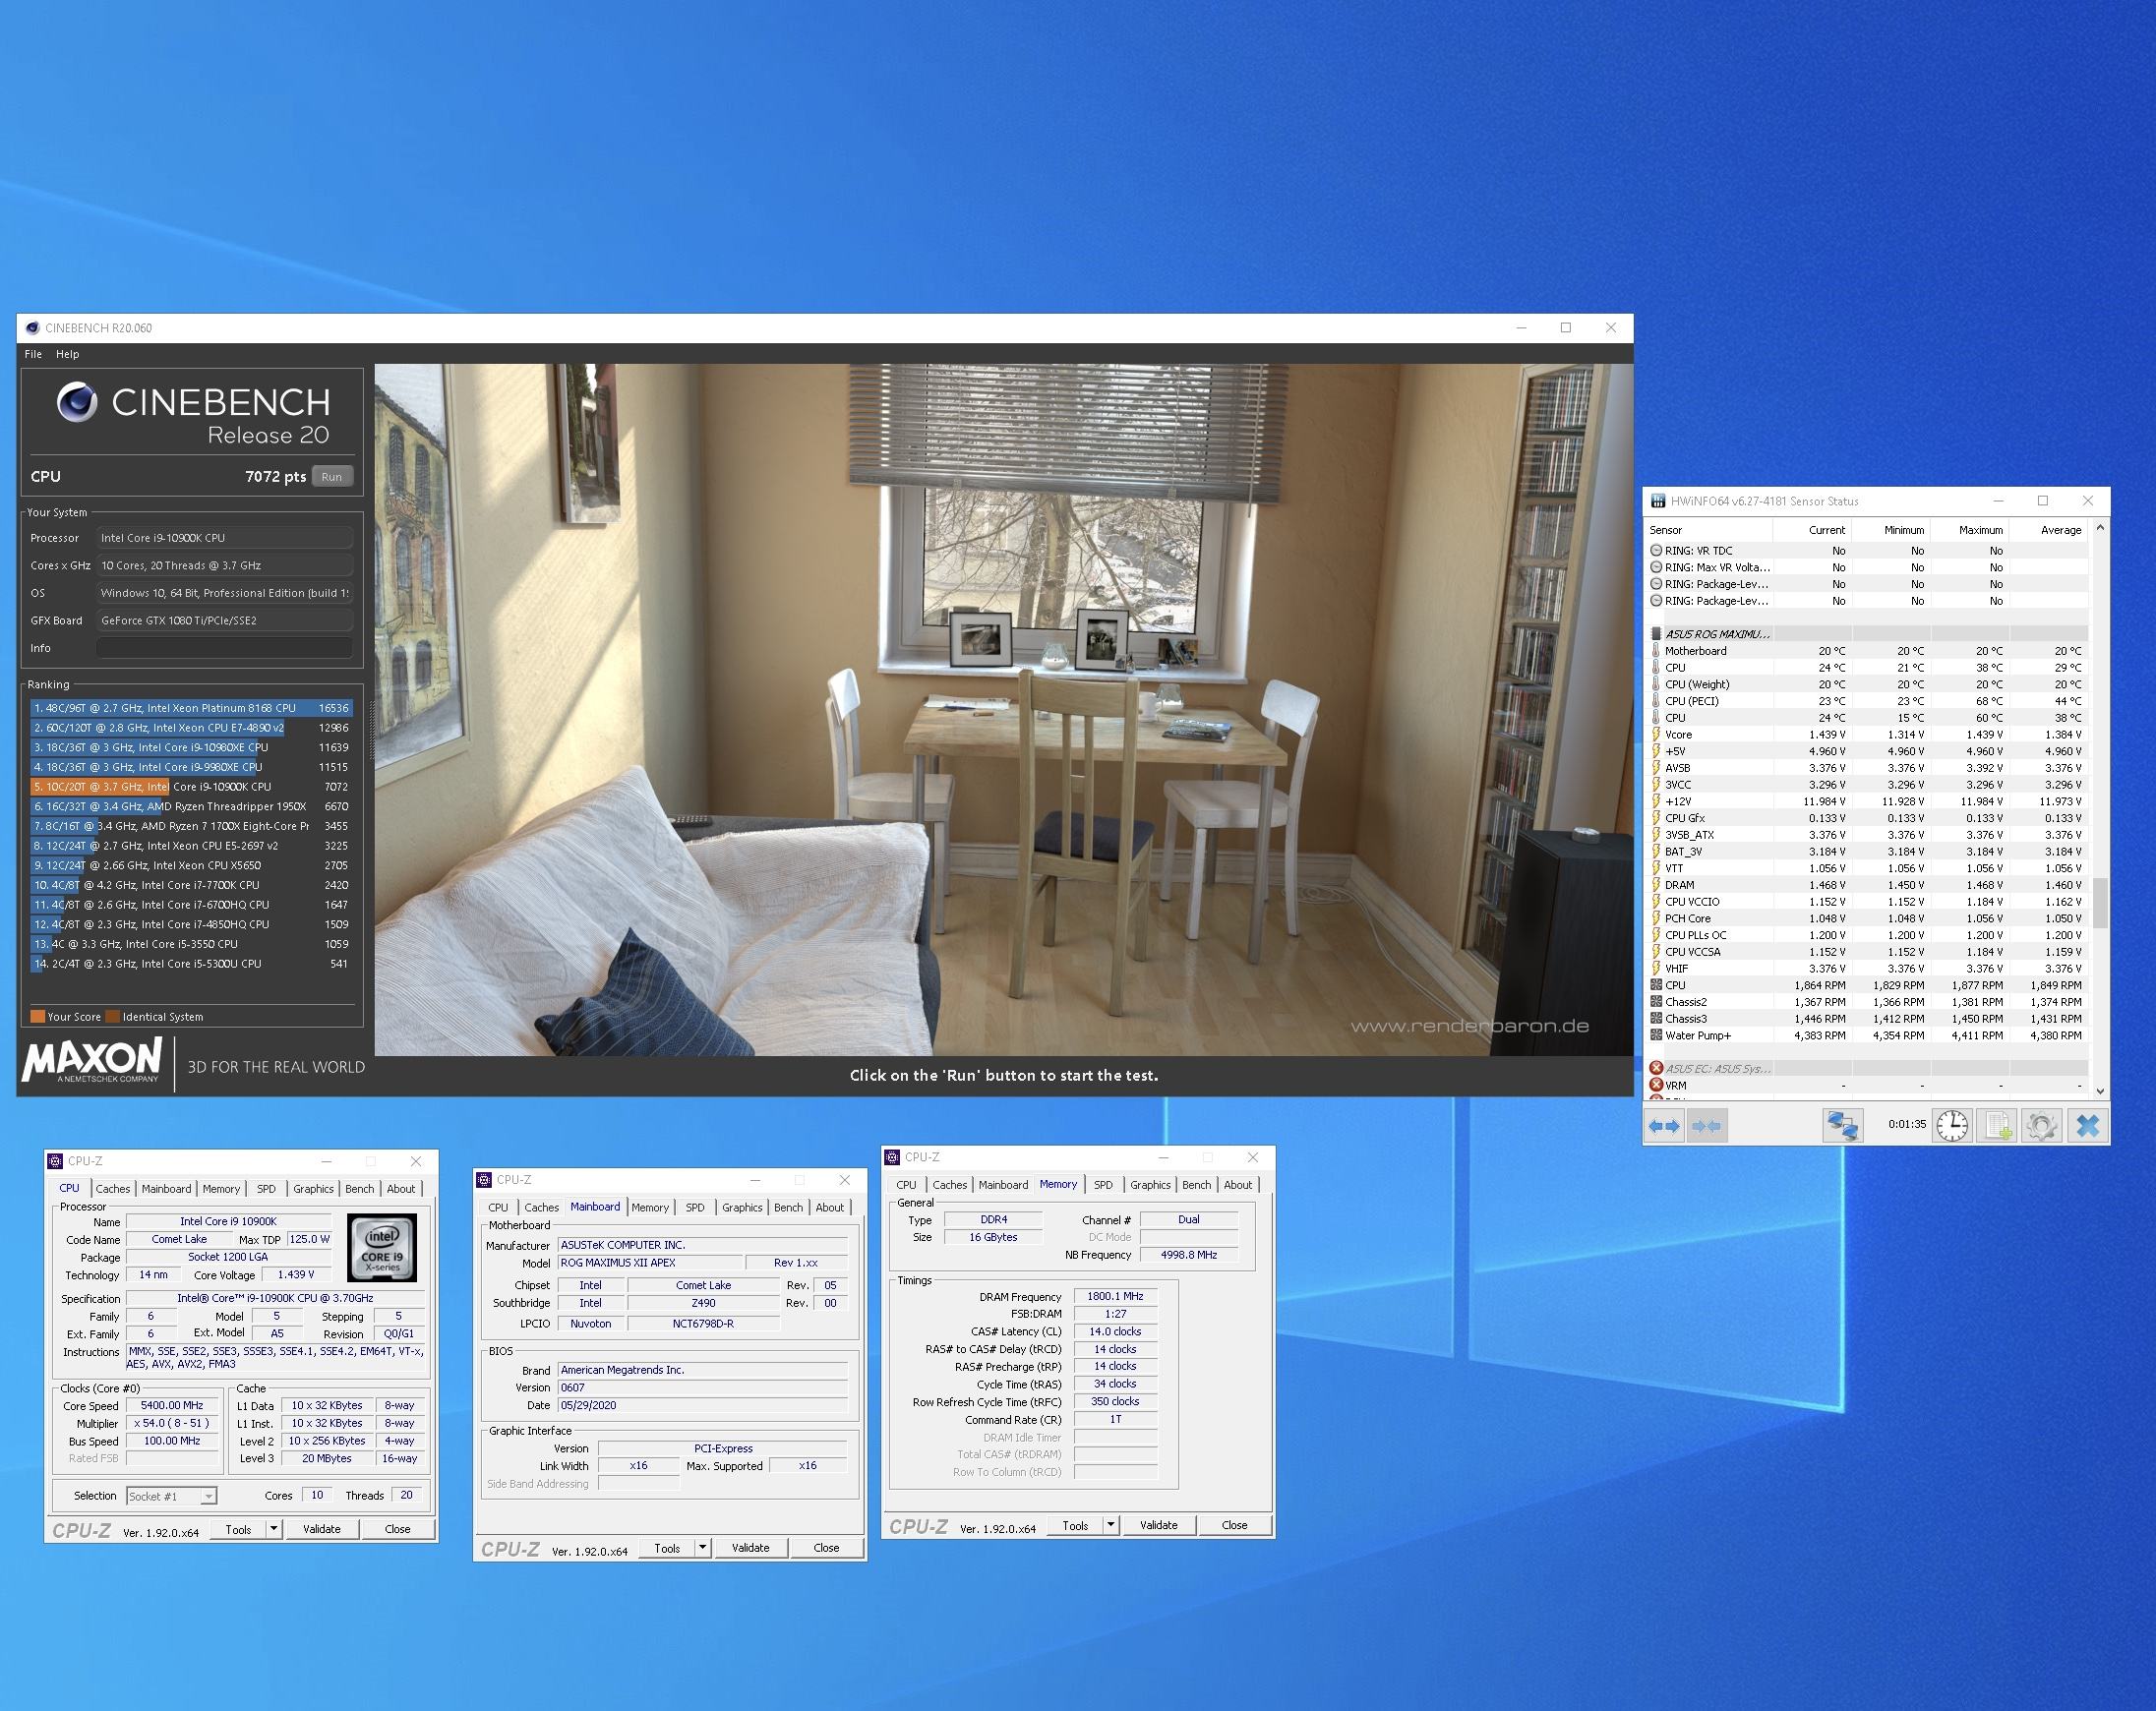
Task: Click the Chassis2 fan icon in HWiNFO
Action: click(1656, 1002)
